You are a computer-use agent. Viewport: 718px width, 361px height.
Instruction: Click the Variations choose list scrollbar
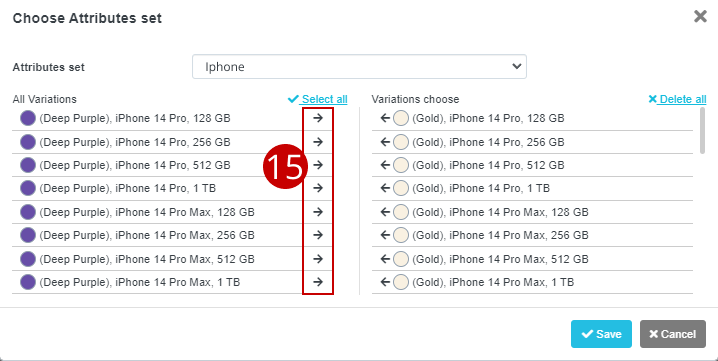703,131
